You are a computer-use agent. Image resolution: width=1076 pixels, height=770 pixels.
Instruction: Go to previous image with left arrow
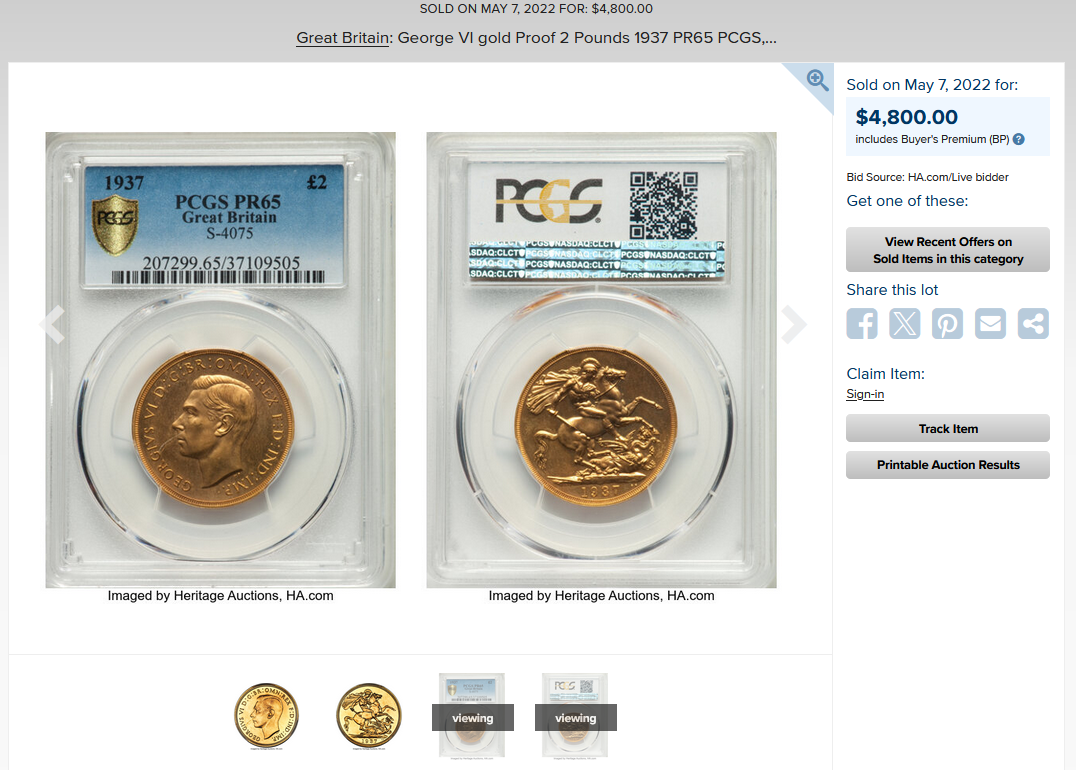53,324
